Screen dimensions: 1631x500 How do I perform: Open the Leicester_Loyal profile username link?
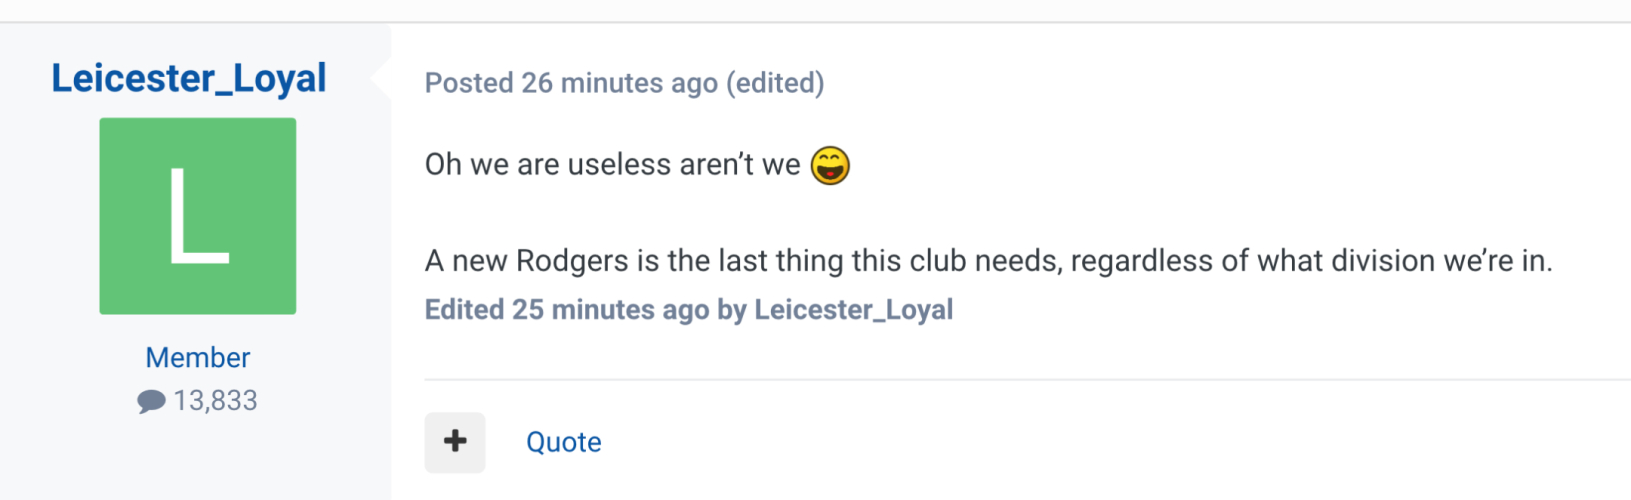[189, 78]
